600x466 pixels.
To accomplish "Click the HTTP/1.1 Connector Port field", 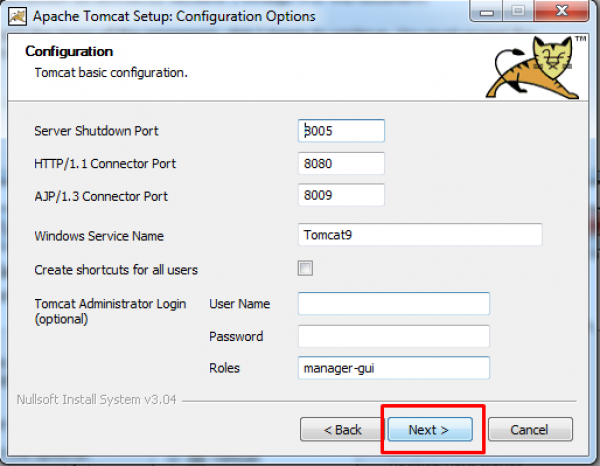I will pos(341,163).
